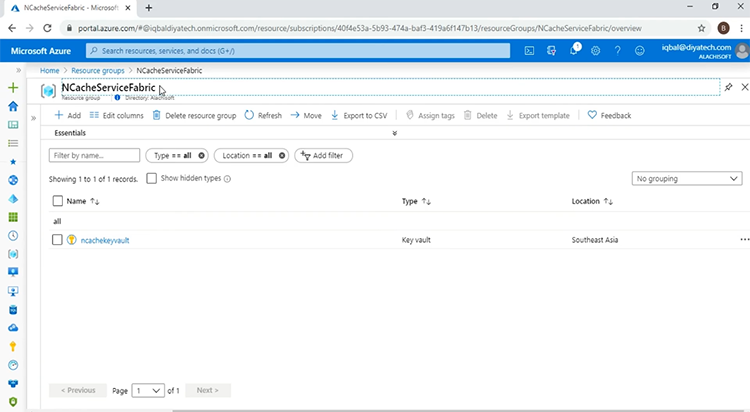This screenshot has height=412, width=750.
Task: Enable Show hidden types checkbox
Action: [x=152, y=178]
